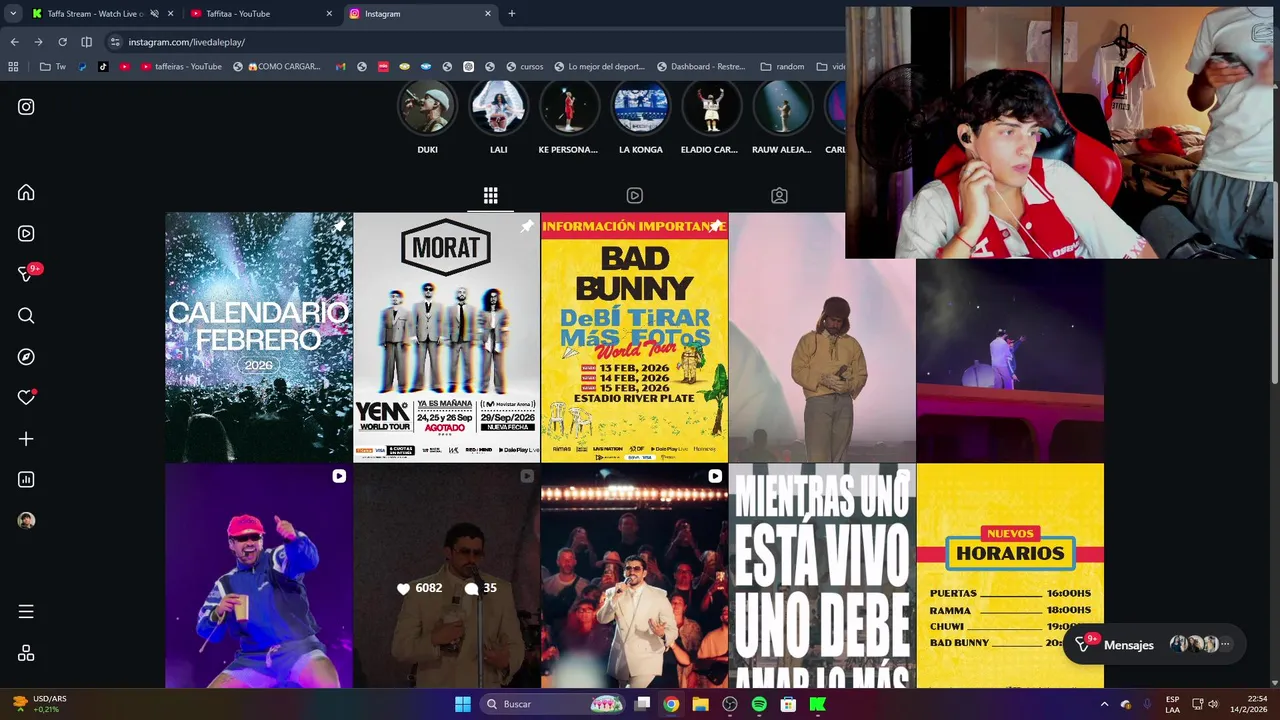Show hidden system tray icons
The image size is (1280, 720).
pyautogui.click(x=1104, y=704)
